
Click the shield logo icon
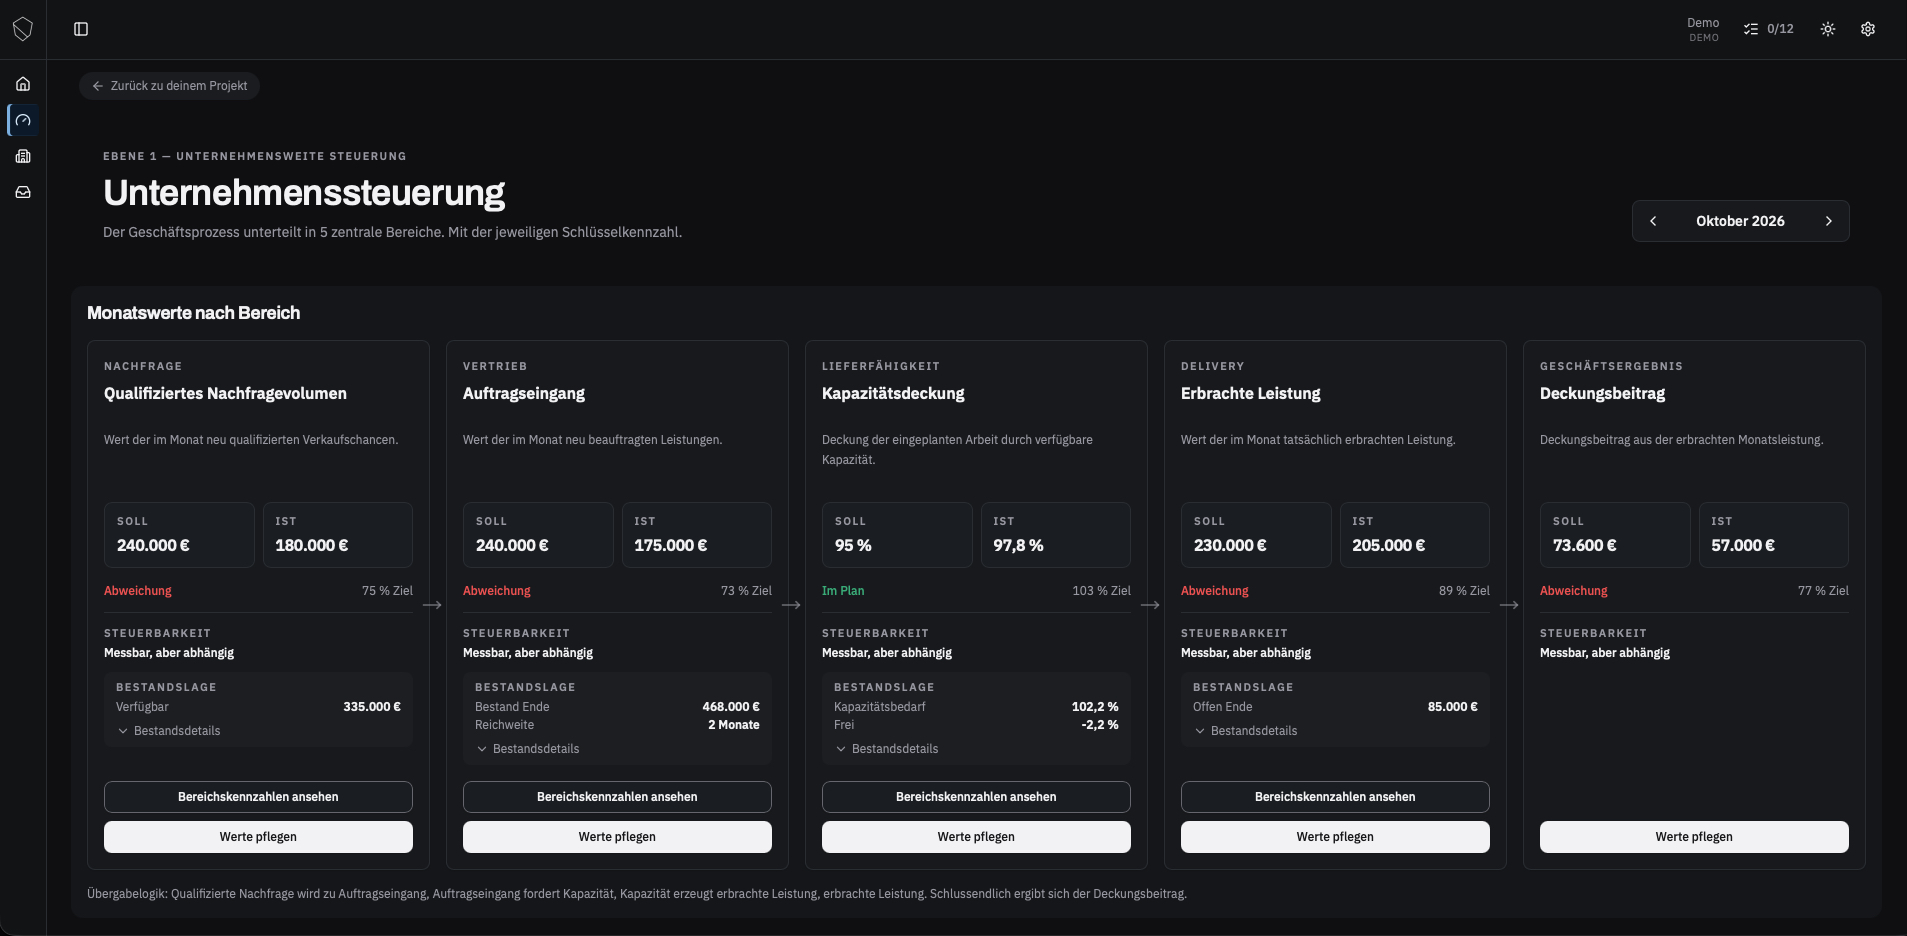(23, 29)
